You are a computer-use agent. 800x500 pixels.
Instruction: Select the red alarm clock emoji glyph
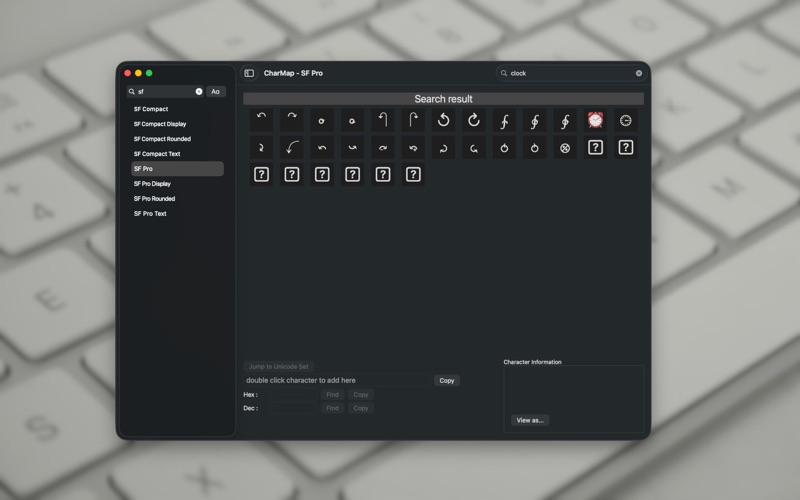595,120
